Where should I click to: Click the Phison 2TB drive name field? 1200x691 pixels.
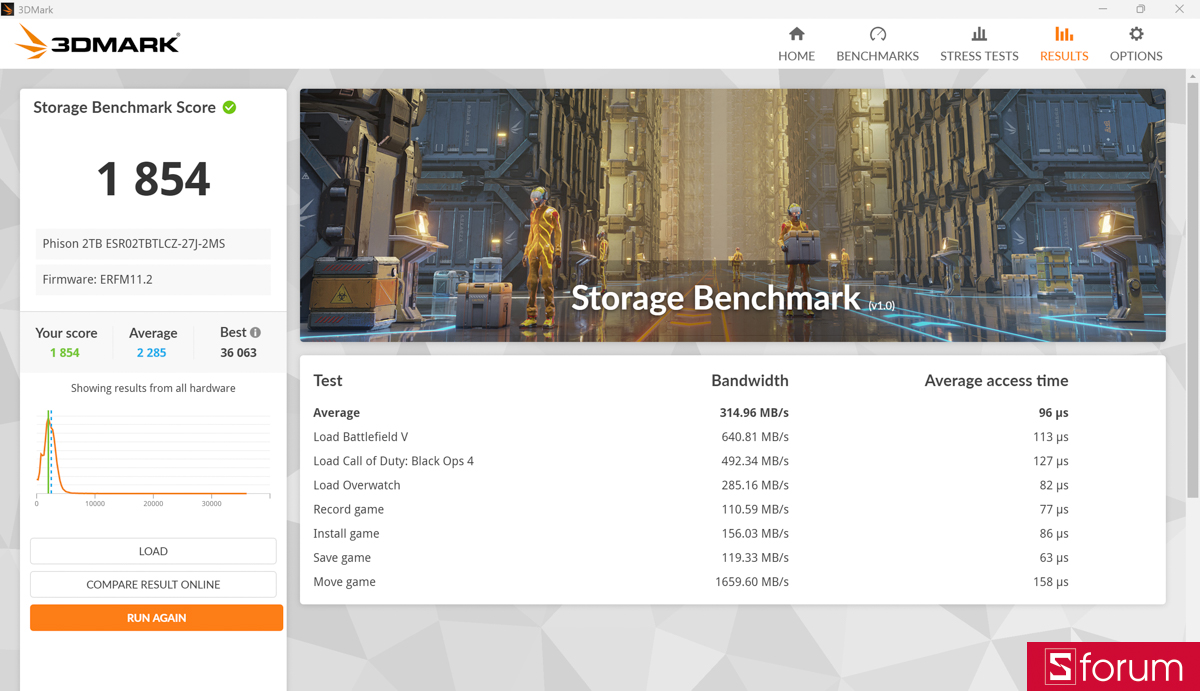tap(152, 243)
